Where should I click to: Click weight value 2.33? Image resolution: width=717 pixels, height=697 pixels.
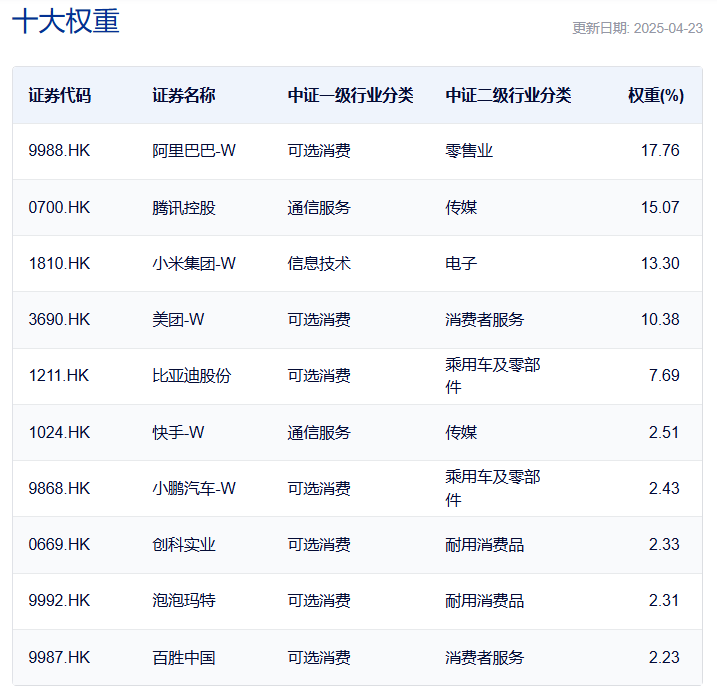click(x=664, y=544)
